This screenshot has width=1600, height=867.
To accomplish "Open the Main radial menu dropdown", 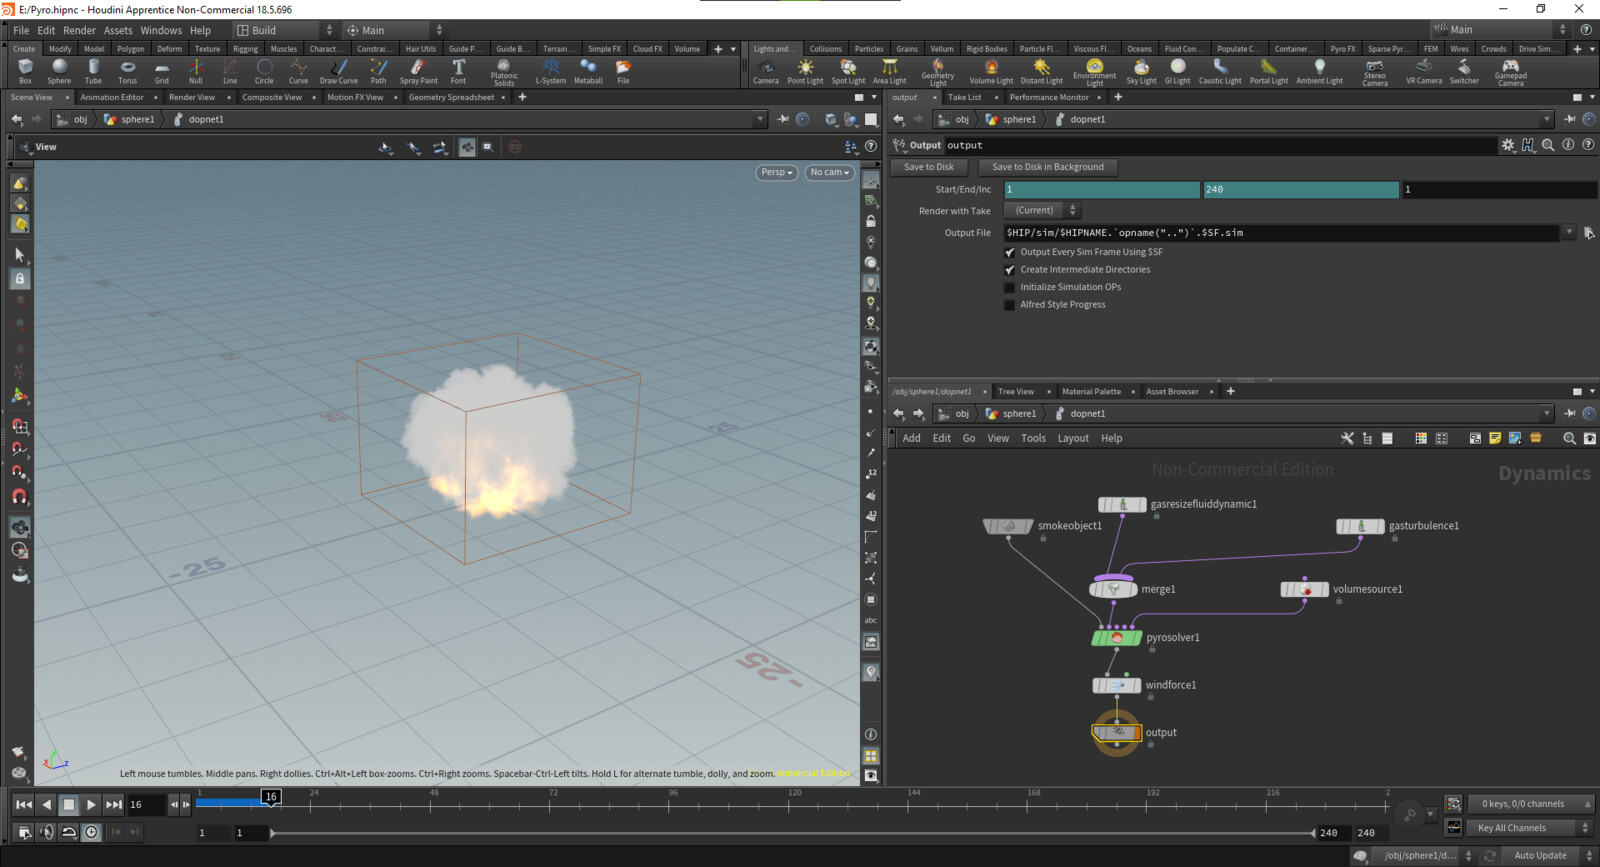I will click(394, 30).
